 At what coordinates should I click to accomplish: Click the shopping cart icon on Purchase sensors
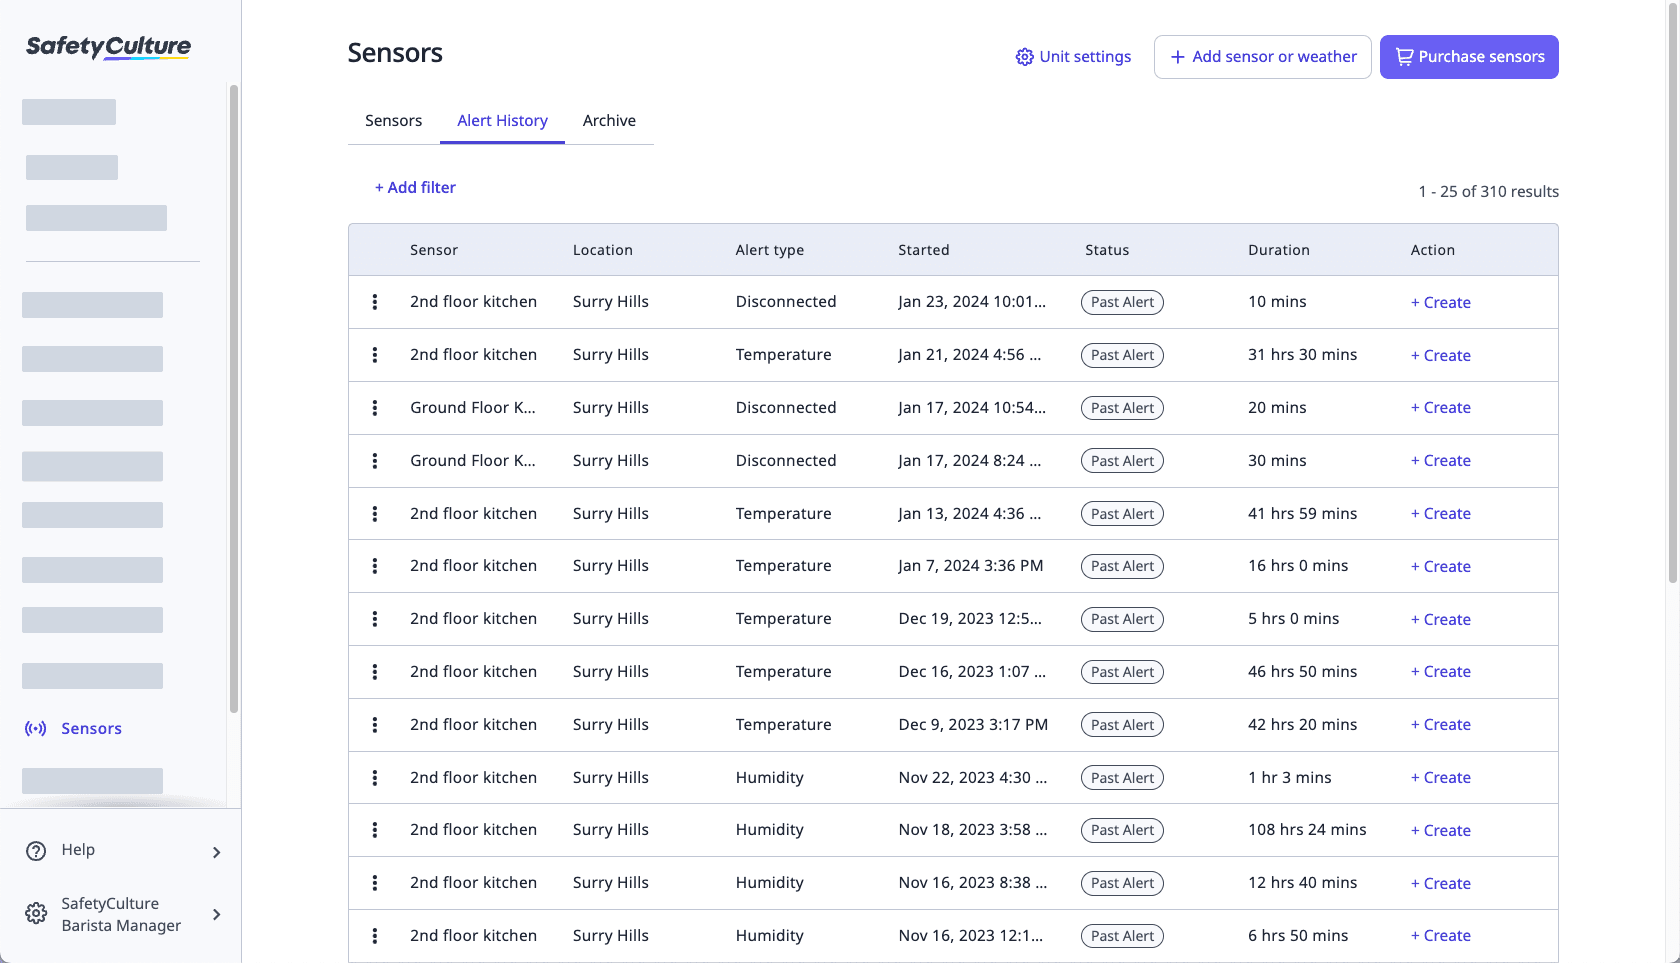click(x=1404, y=56)
